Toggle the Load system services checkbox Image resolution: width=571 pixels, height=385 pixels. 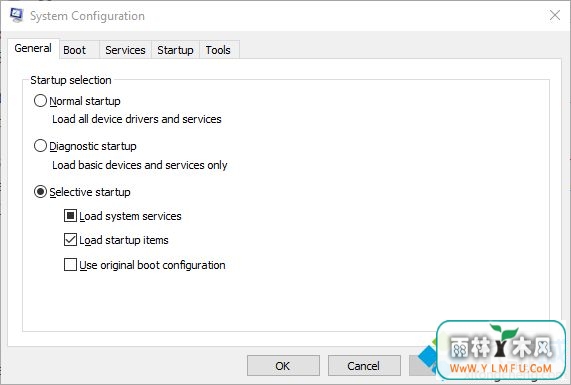pos(70,216)
